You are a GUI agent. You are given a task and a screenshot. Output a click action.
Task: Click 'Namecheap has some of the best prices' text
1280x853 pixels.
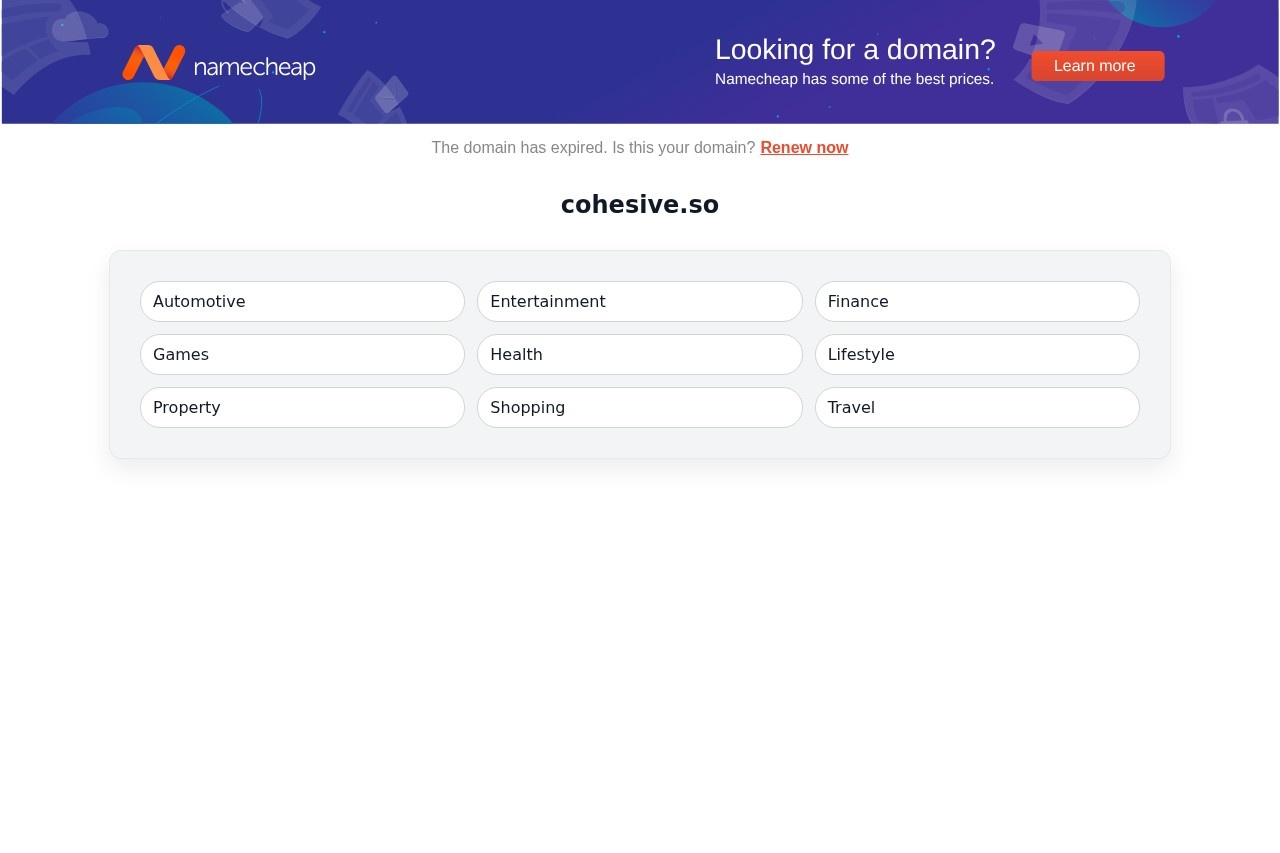point(854,79)
